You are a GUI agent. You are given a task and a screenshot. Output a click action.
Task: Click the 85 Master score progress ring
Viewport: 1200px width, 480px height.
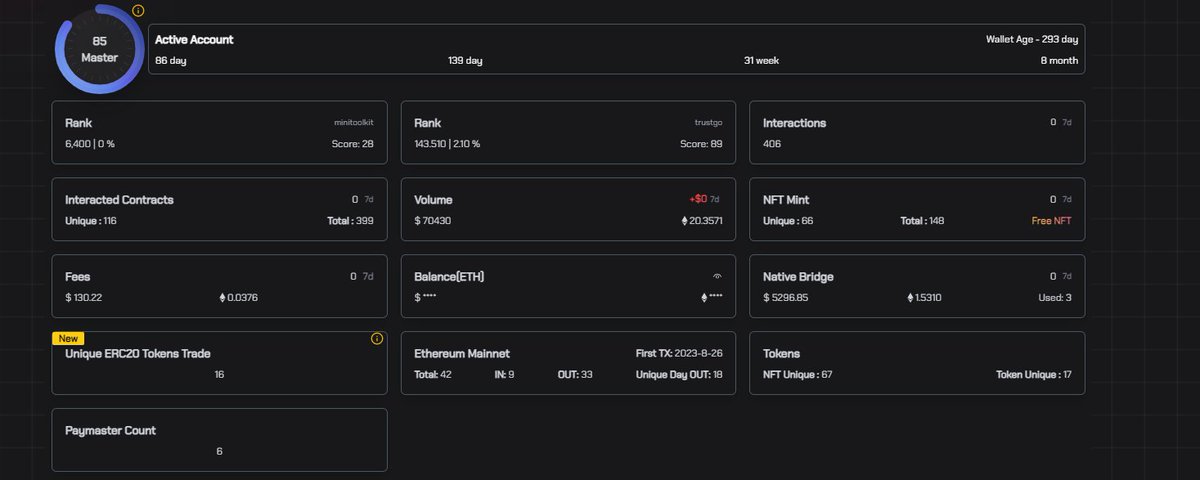(x=100, y=49)
